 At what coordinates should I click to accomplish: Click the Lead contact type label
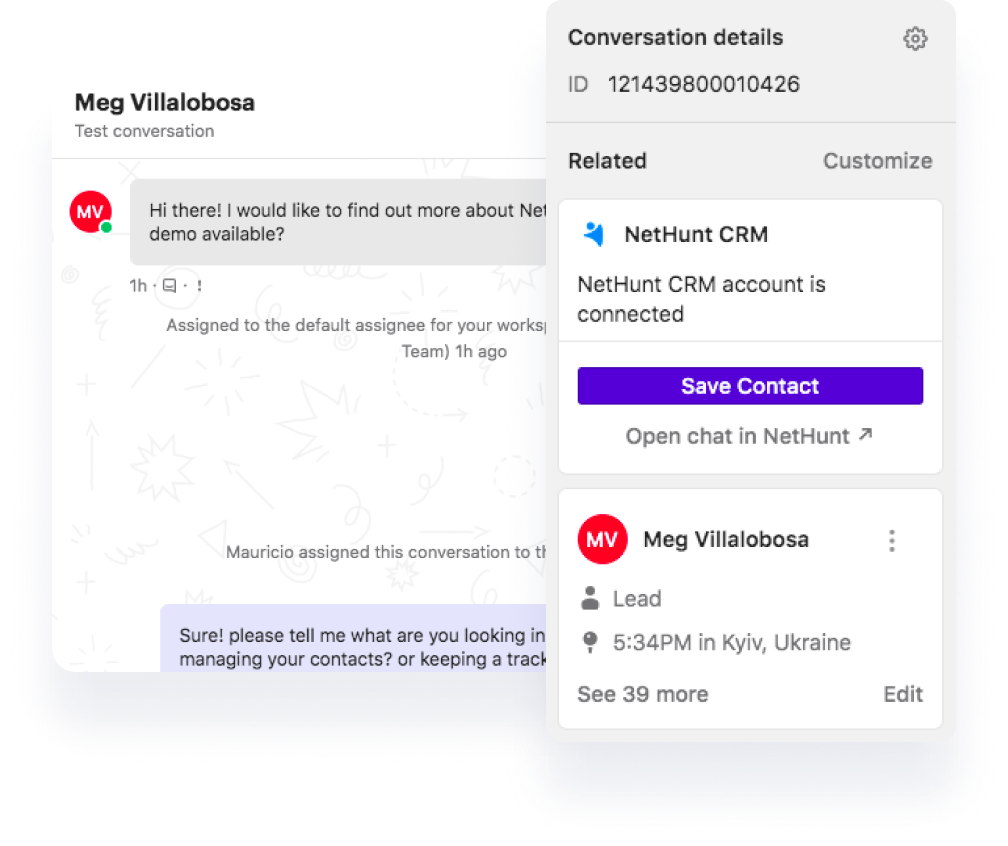click(x=636, y=598)
